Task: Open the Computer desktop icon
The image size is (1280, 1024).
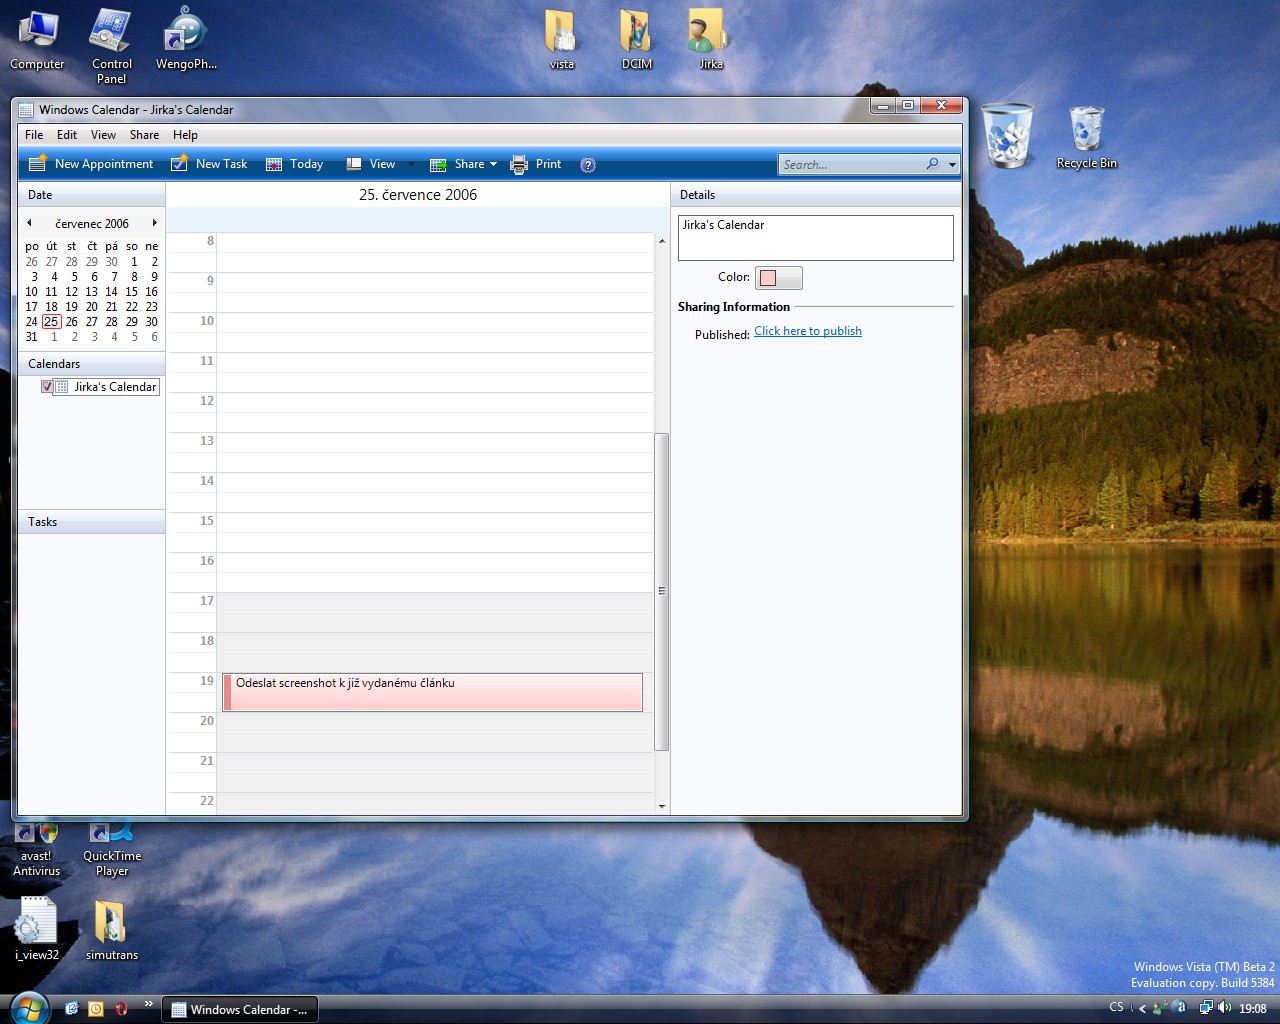Action: coord(37,40)
